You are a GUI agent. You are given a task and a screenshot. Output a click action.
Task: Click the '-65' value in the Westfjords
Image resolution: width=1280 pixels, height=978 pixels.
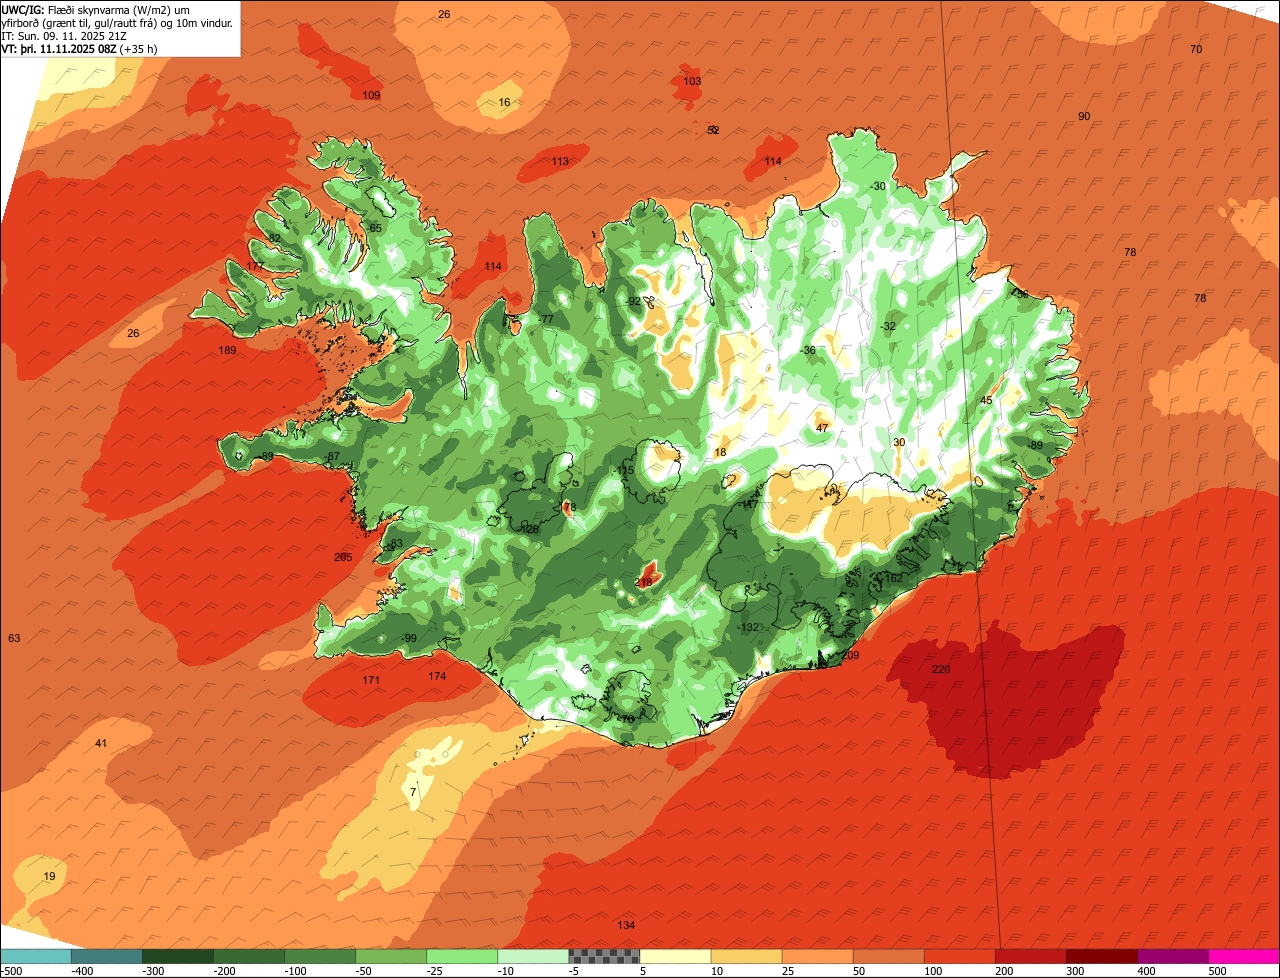(x=374, y=229)
